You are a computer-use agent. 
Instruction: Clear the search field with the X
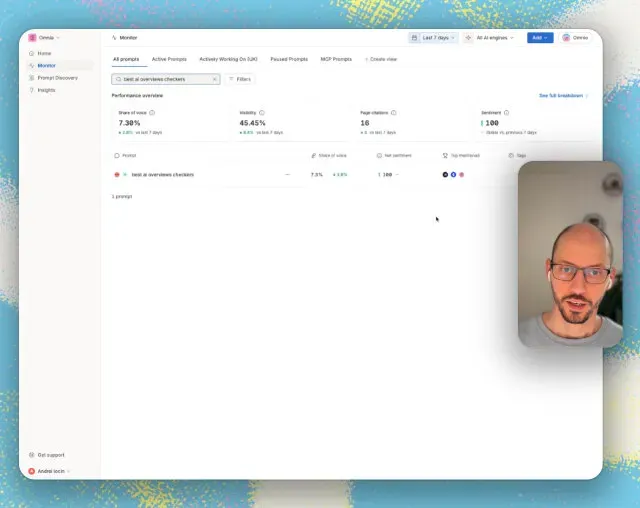tap(215, 79)
